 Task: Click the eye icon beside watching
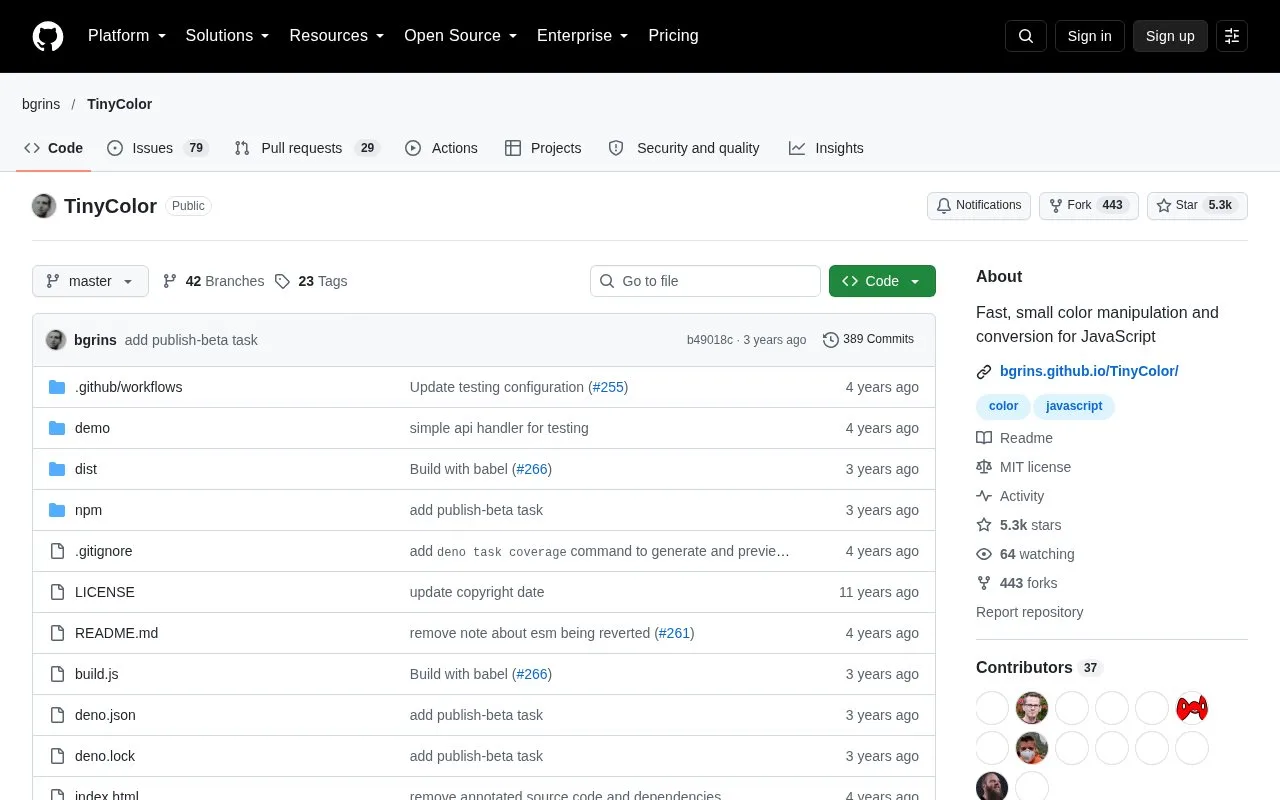coord(984,554)
